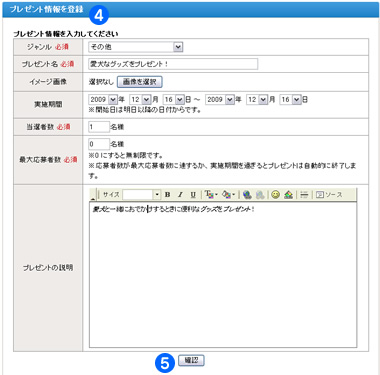Toggle italic formatting in editor toolbar
This screenshot has width=380, height=375.
pyautogui.click(x=180, y=195)
